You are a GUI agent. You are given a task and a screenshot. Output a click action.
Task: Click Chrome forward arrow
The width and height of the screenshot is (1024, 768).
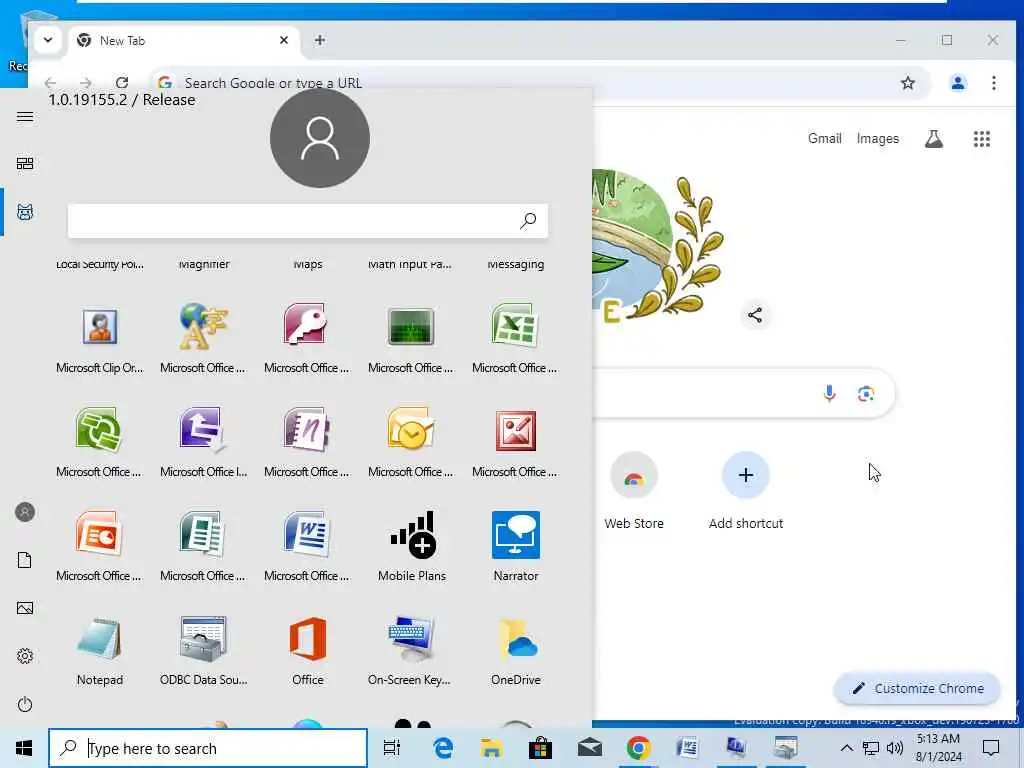86,83
